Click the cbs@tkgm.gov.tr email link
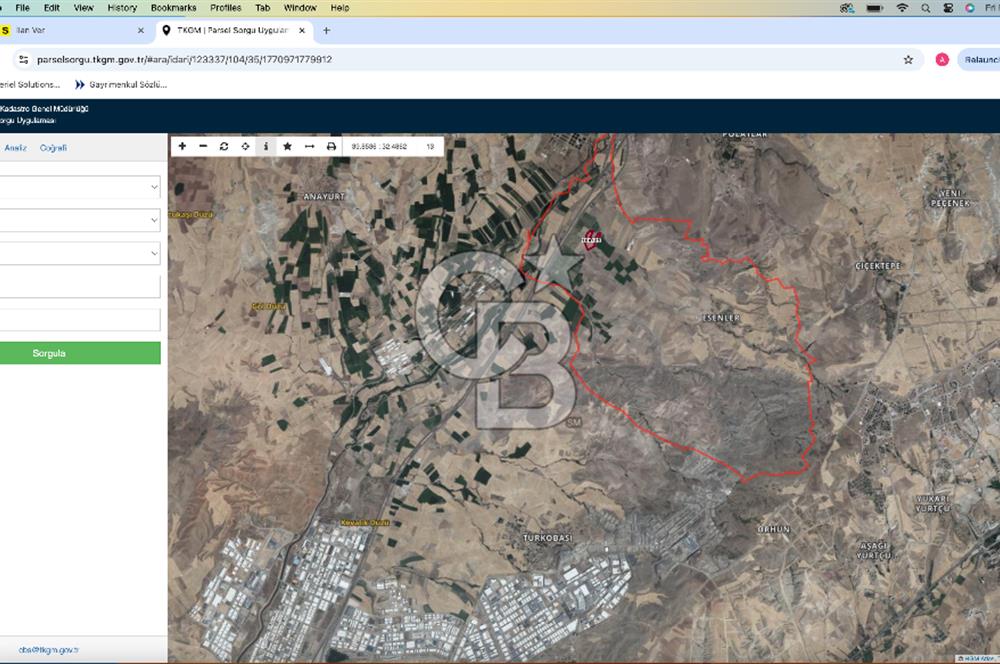The image size is (1000, 664). [x=41, y=650]
